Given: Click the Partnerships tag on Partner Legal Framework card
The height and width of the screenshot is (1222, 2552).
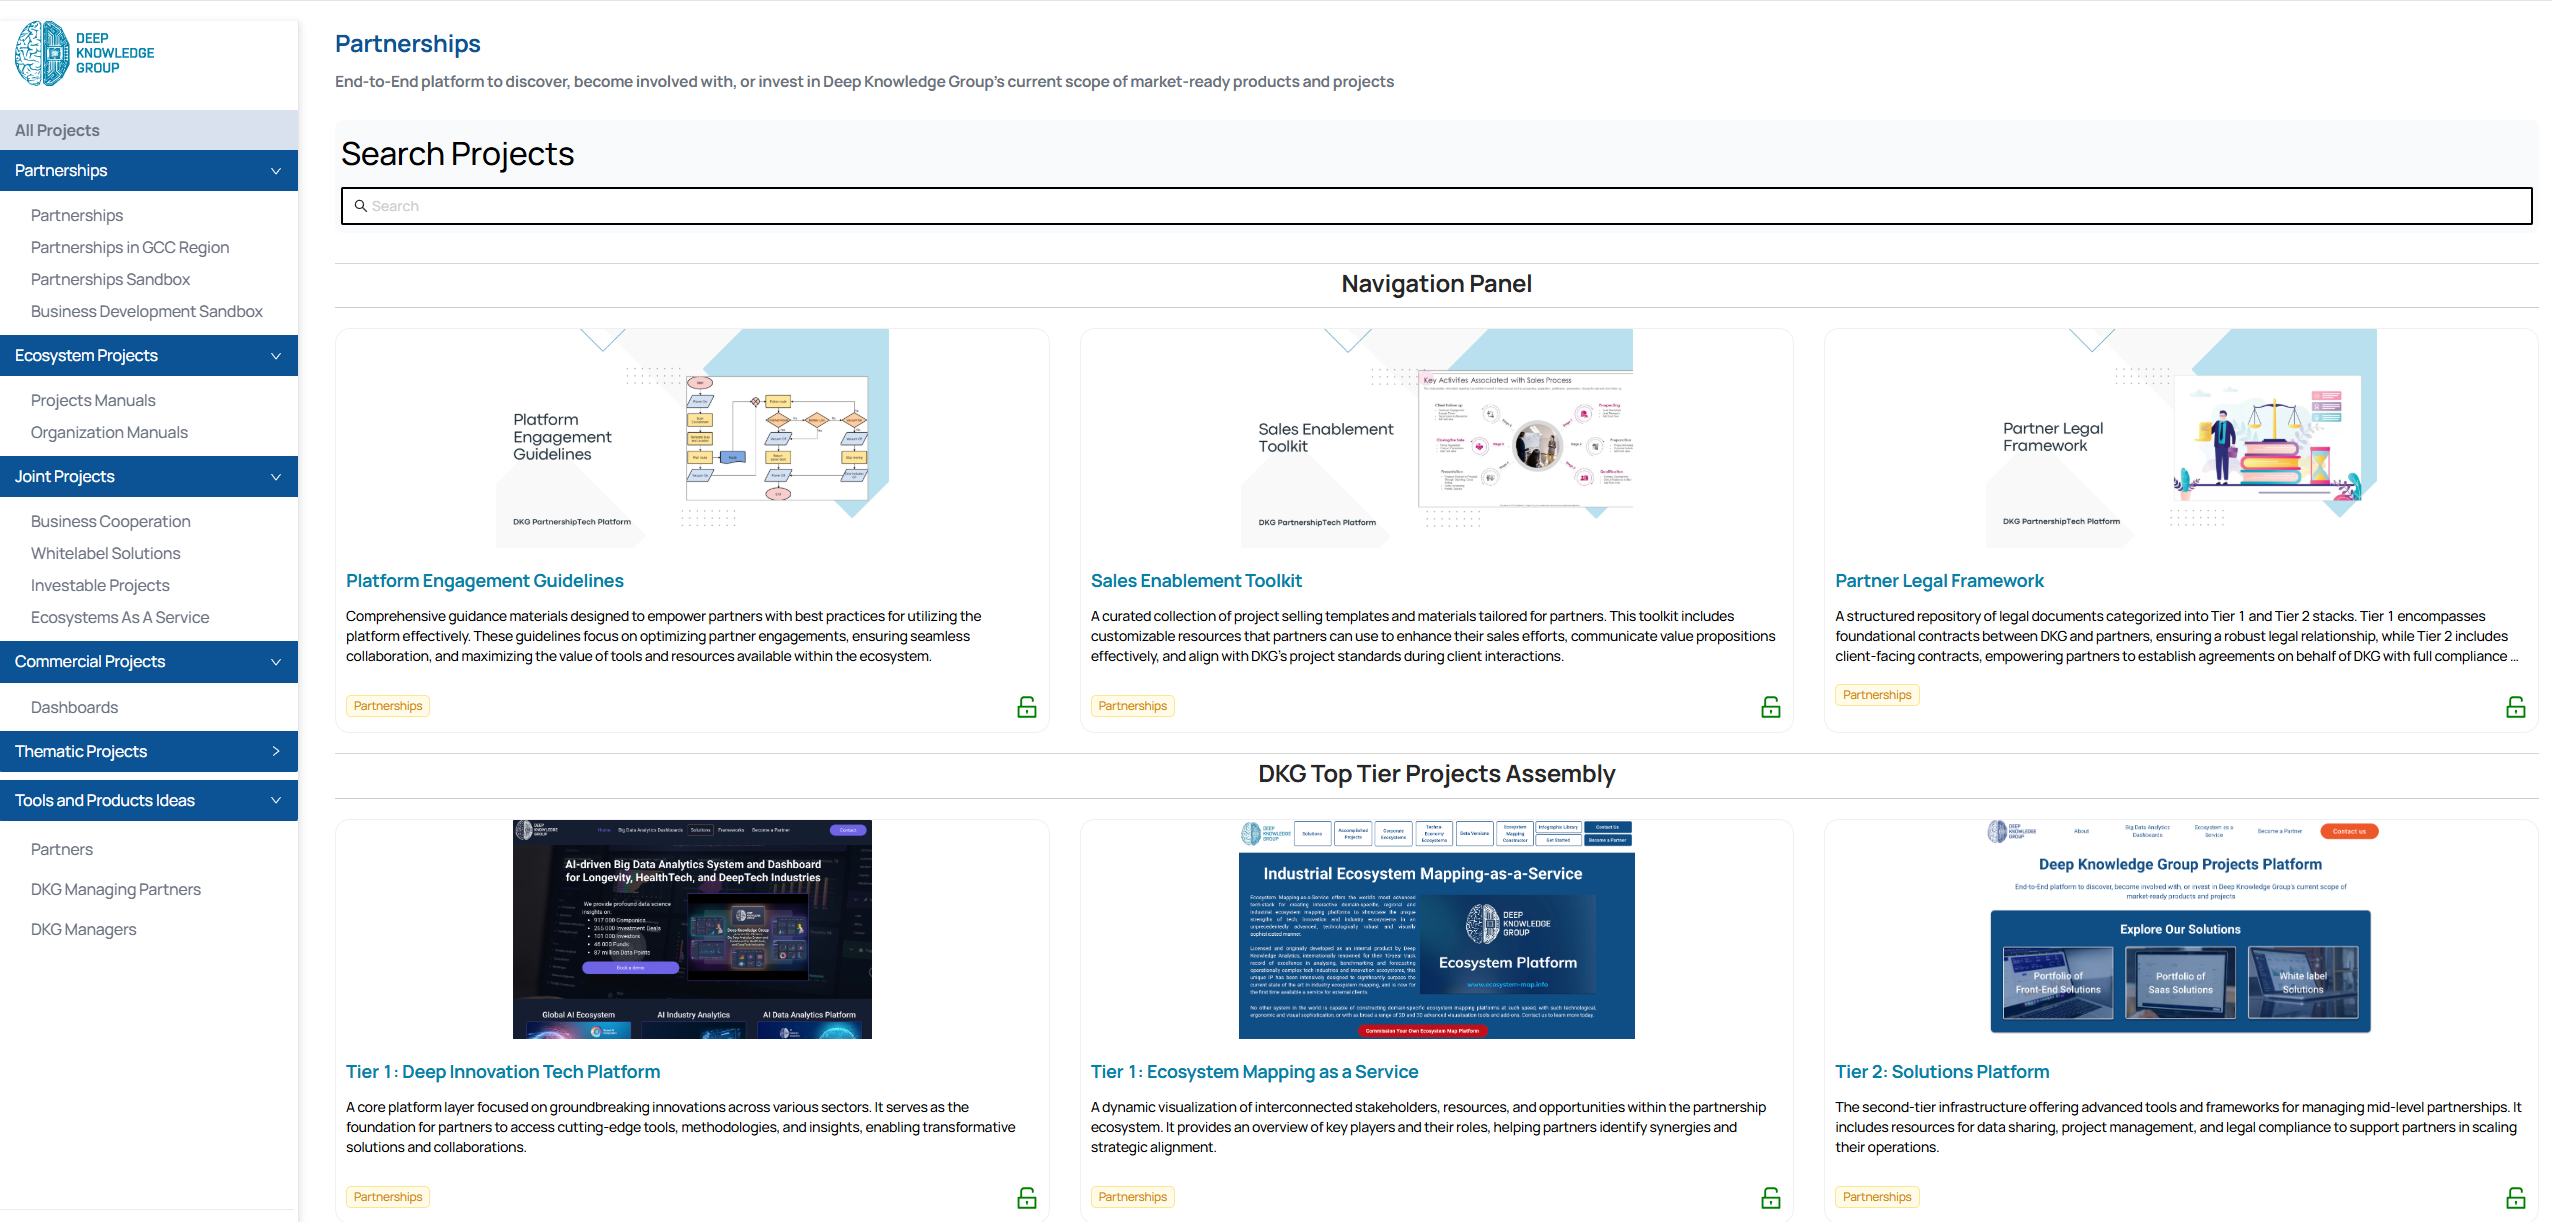Looking at the screenshot, I should pyautogui.click(x=1876, y=695).
